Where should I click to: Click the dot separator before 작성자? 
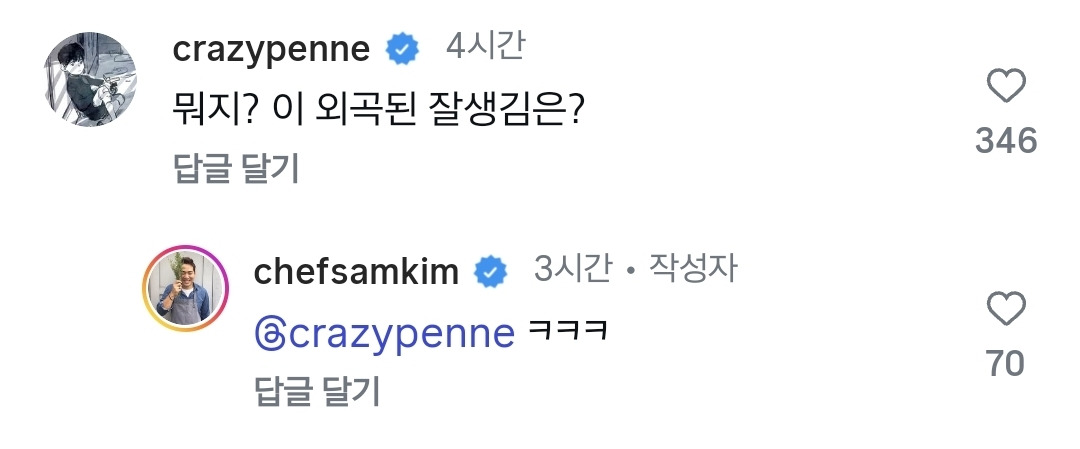(631, 270)
